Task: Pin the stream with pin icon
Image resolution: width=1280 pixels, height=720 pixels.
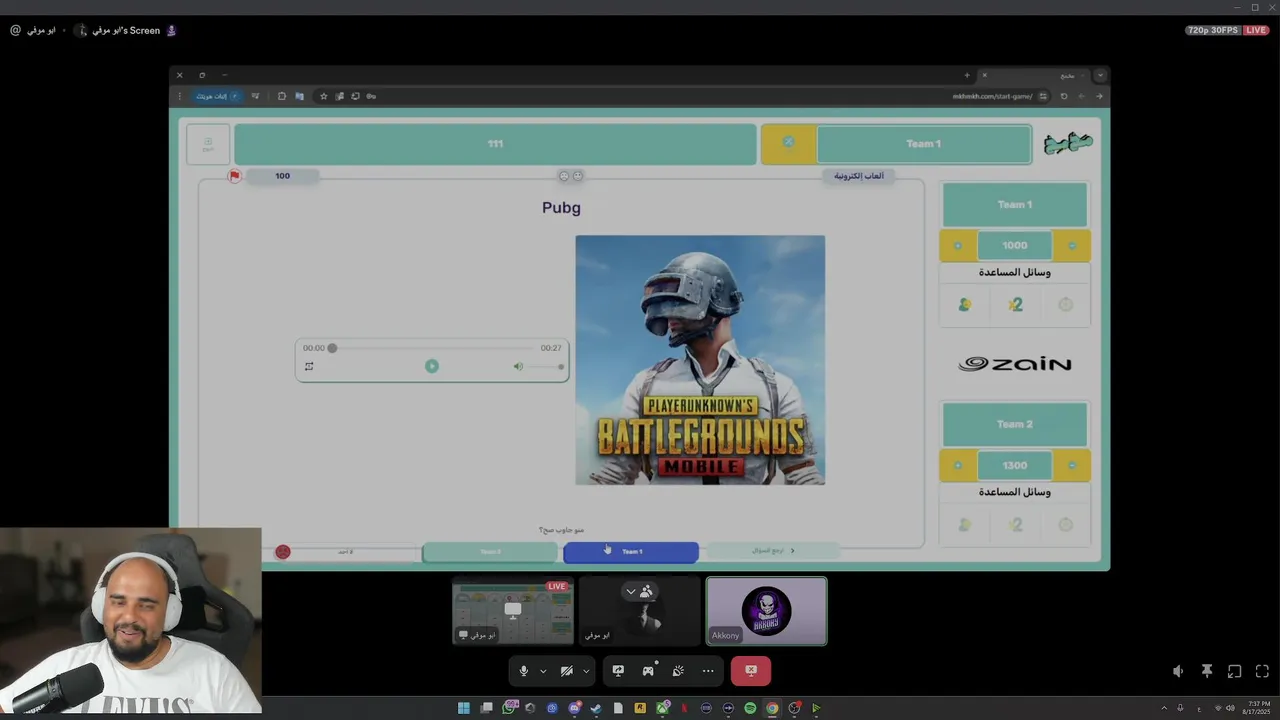Action: coord(1207,671)
